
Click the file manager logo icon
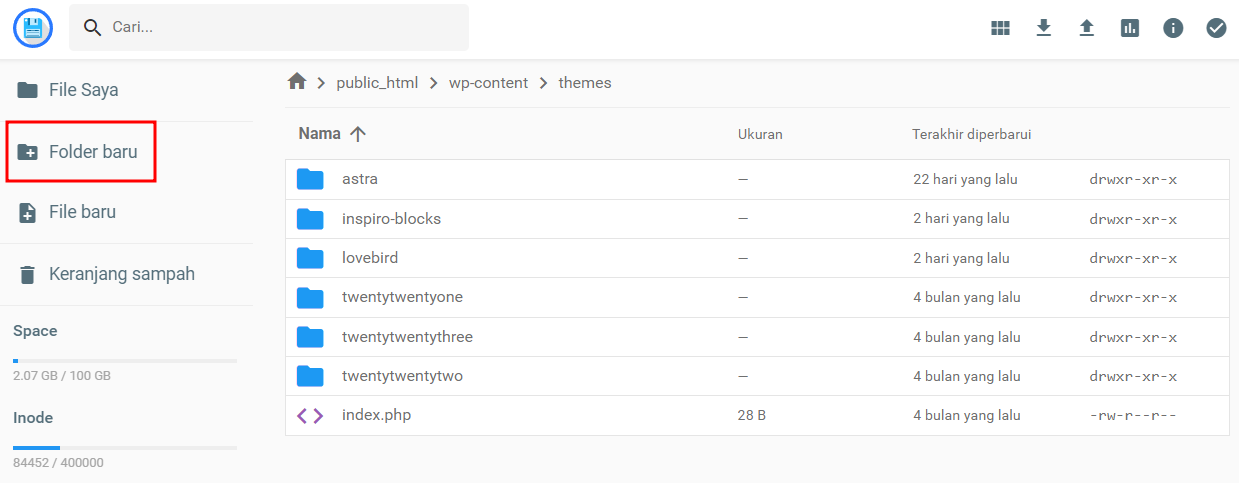coord(33,27)
